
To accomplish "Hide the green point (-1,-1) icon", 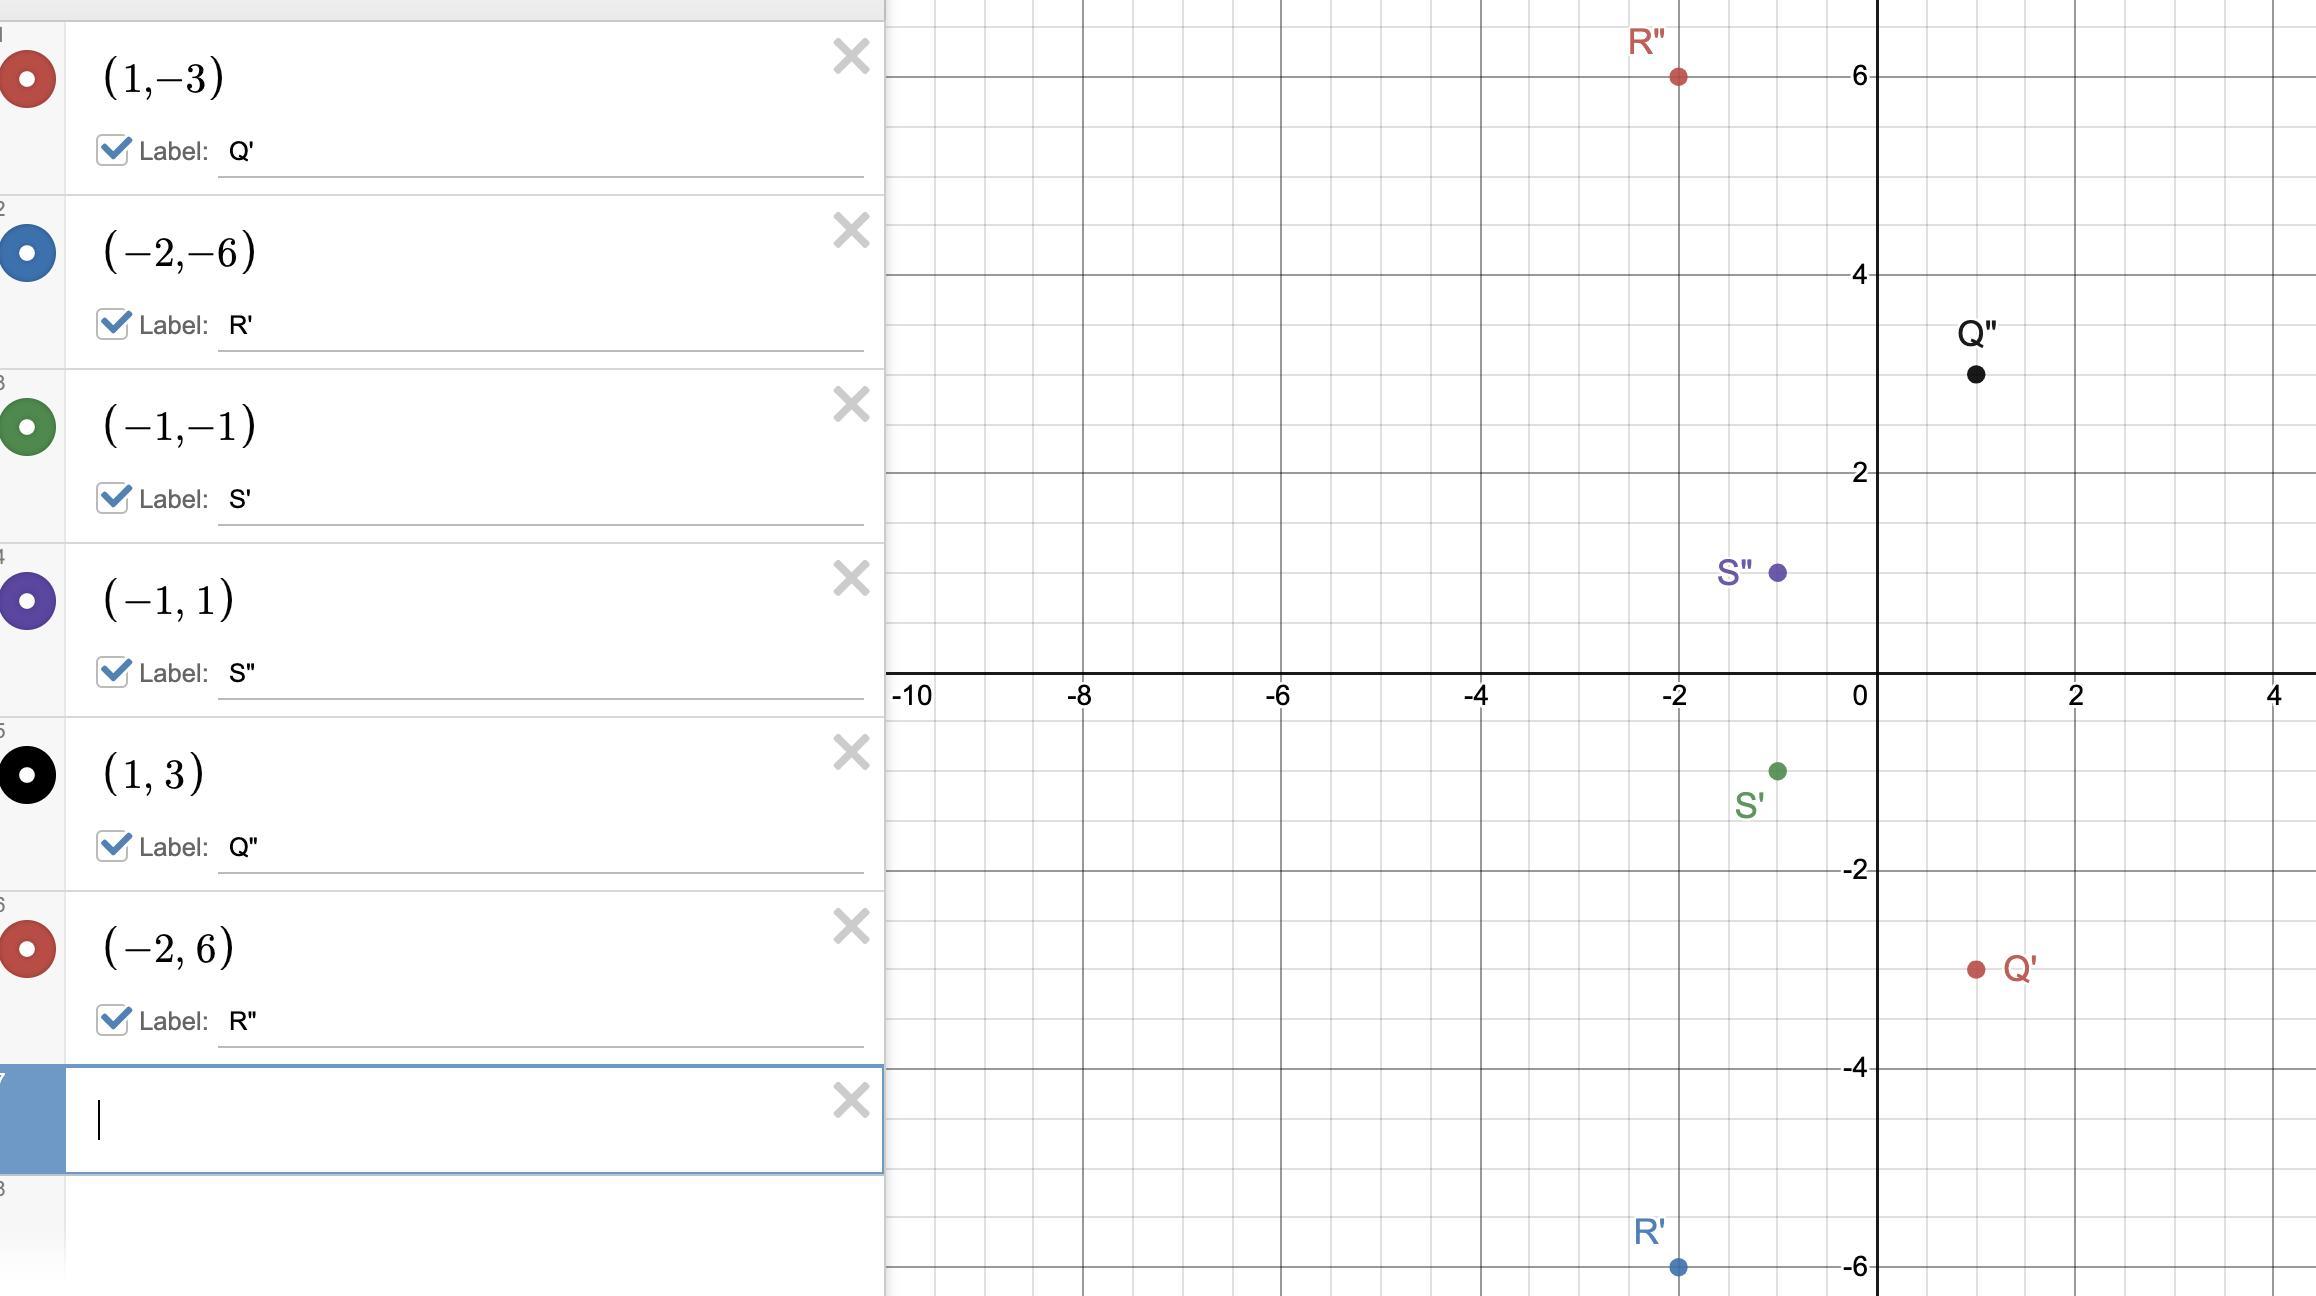I will [28, 427].
